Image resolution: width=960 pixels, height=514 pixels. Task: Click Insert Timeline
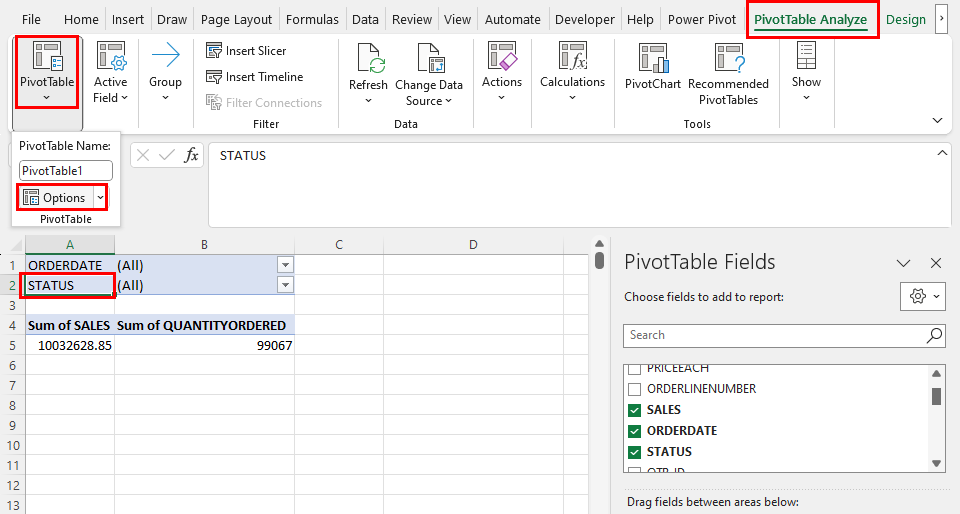[x=255, y=76]
